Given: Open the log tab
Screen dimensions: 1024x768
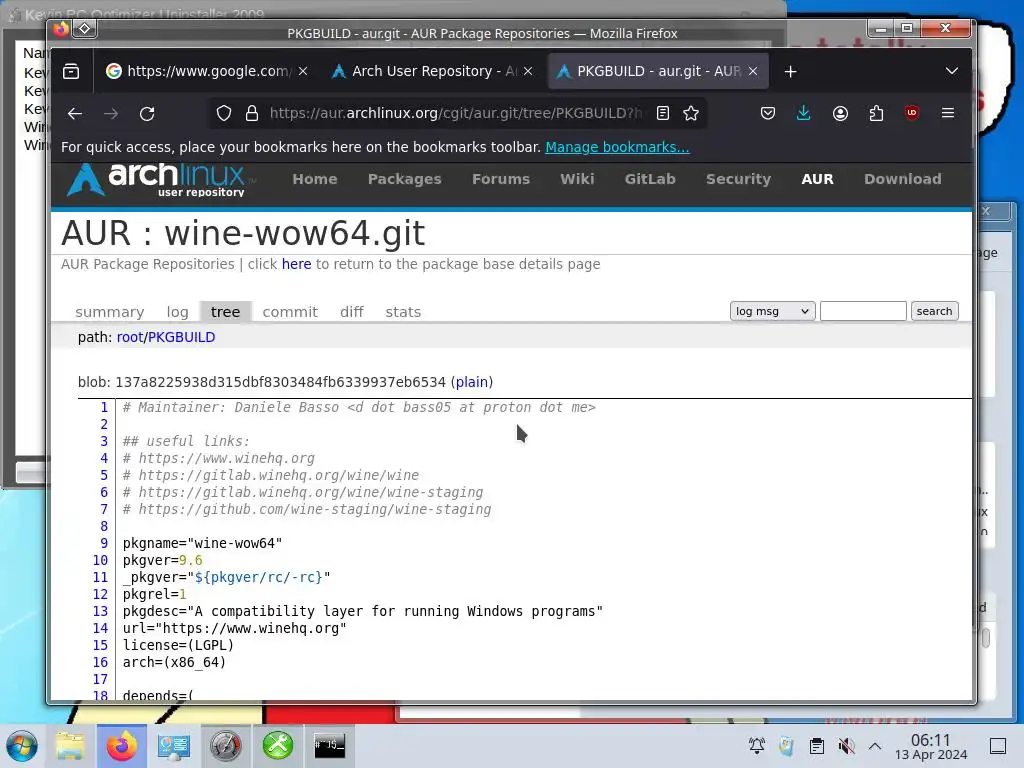Looking at the screenshot, I should [178, 312].
